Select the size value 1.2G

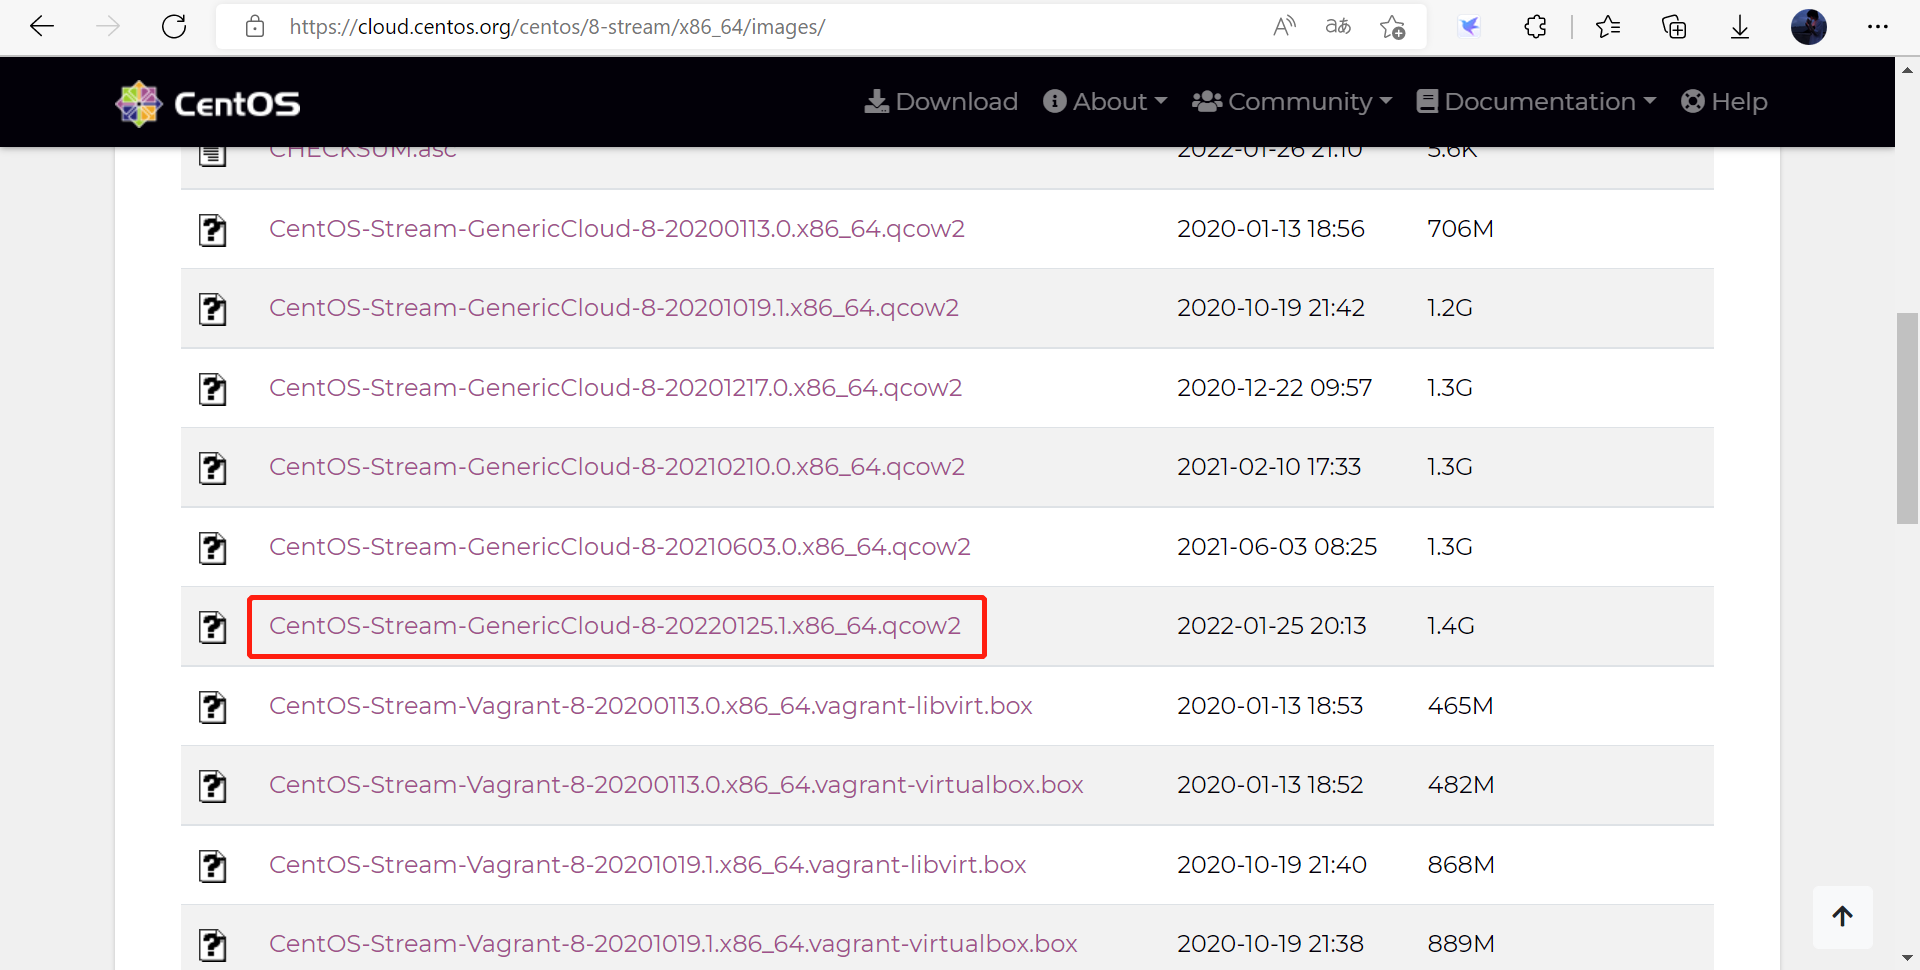point(1450,308)
